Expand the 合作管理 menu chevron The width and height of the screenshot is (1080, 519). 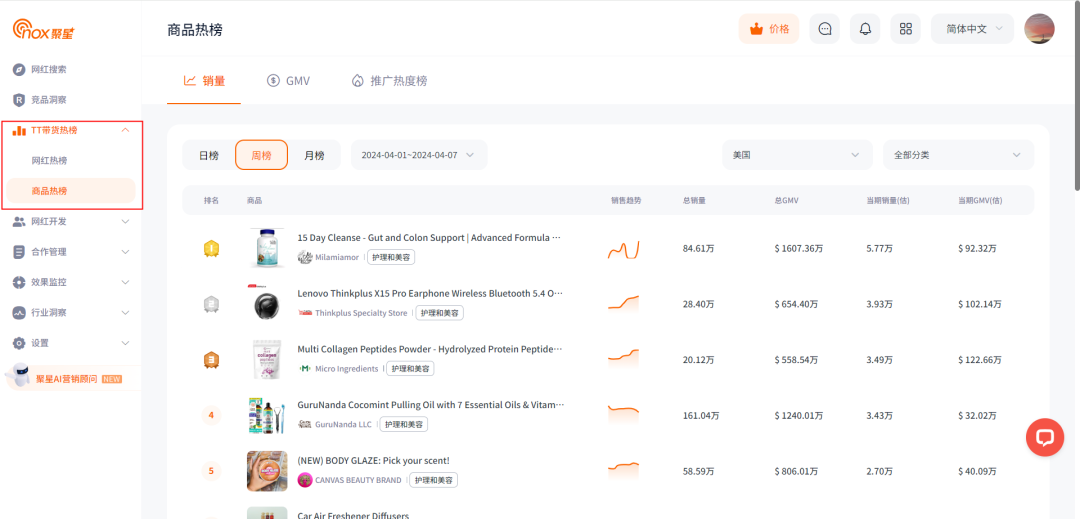[x=125, y=252]
